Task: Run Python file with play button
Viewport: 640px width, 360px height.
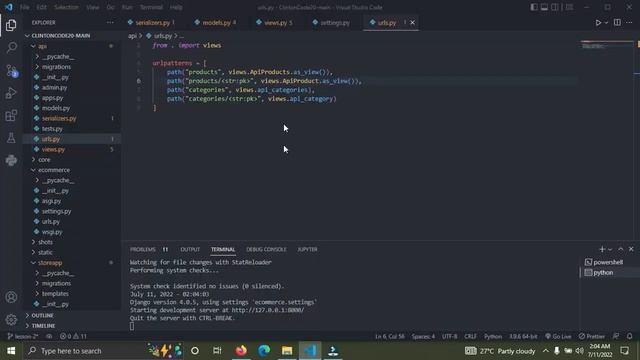Action: 598,23
